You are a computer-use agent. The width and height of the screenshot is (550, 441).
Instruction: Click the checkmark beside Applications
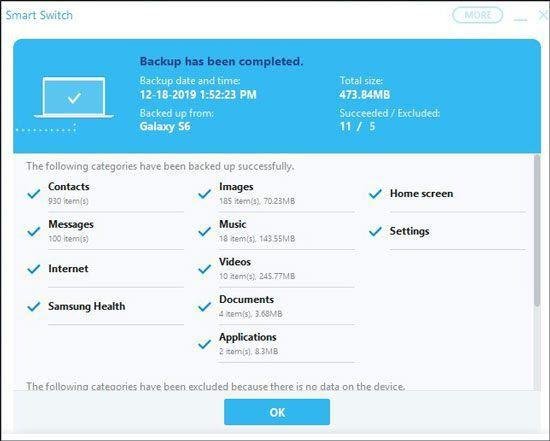point(204,344)
